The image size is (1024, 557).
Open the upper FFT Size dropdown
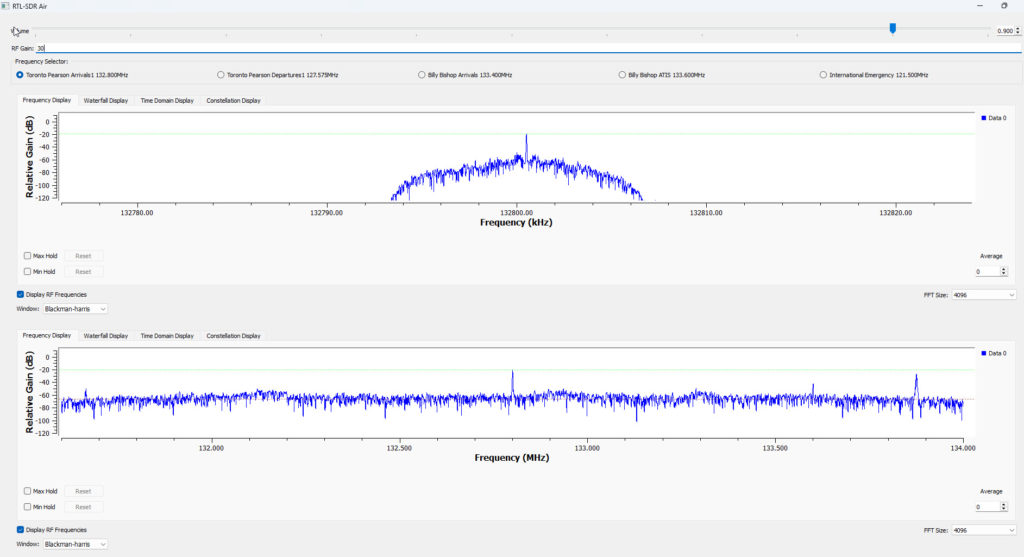[x=985, y=295]
